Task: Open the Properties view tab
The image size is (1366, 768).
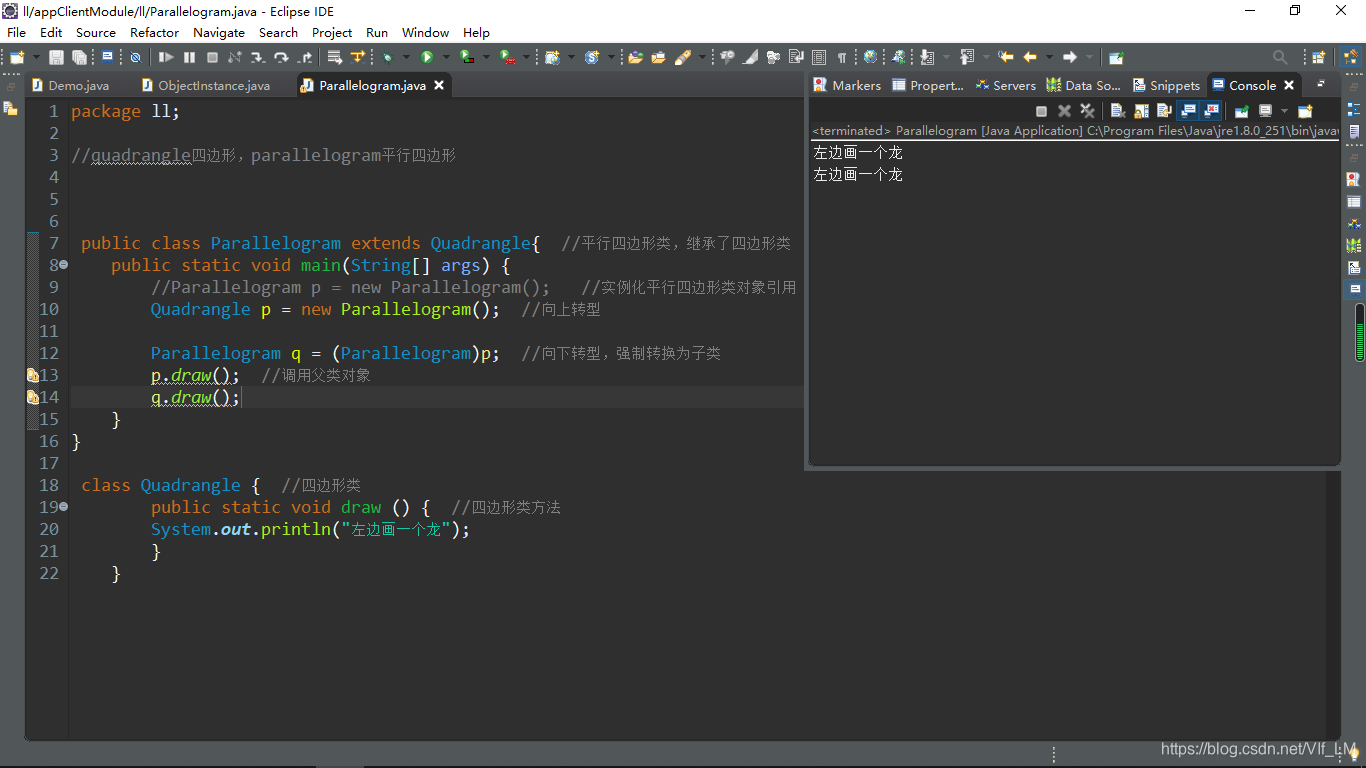Action: click(x=928, y=85)
